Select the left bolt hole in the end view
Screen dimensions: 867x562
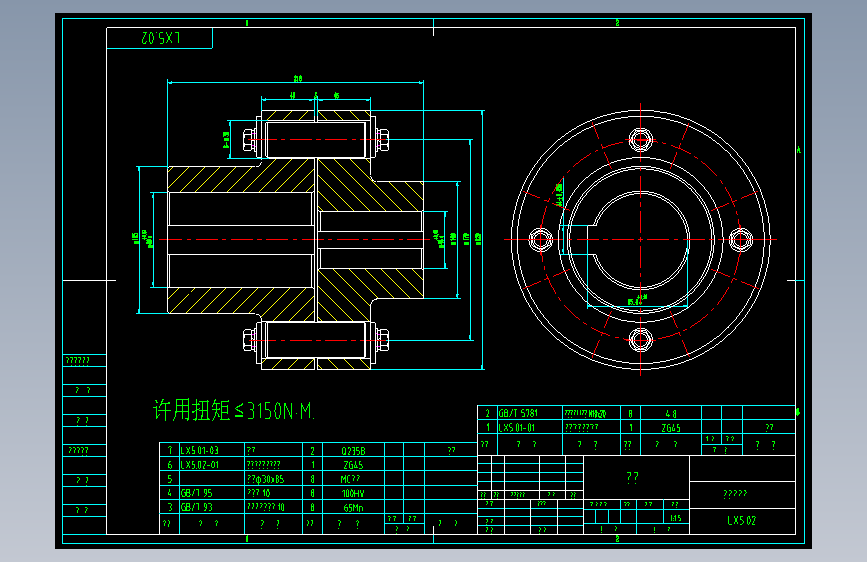coord(541,240)
